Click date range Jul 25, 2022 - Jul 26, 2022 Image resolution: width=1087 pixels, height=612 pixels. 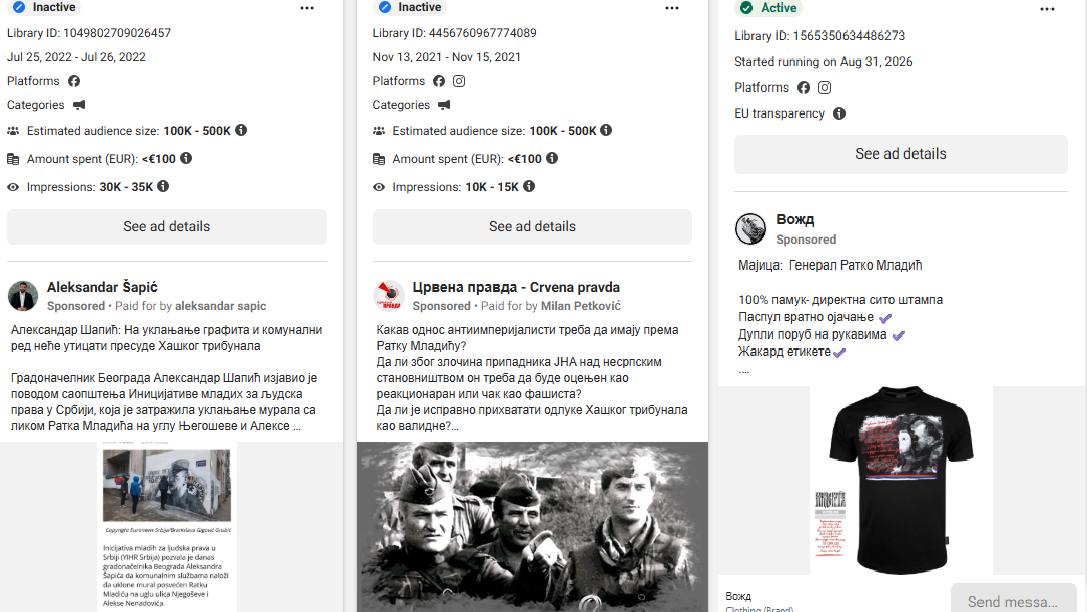pos(76,57)
